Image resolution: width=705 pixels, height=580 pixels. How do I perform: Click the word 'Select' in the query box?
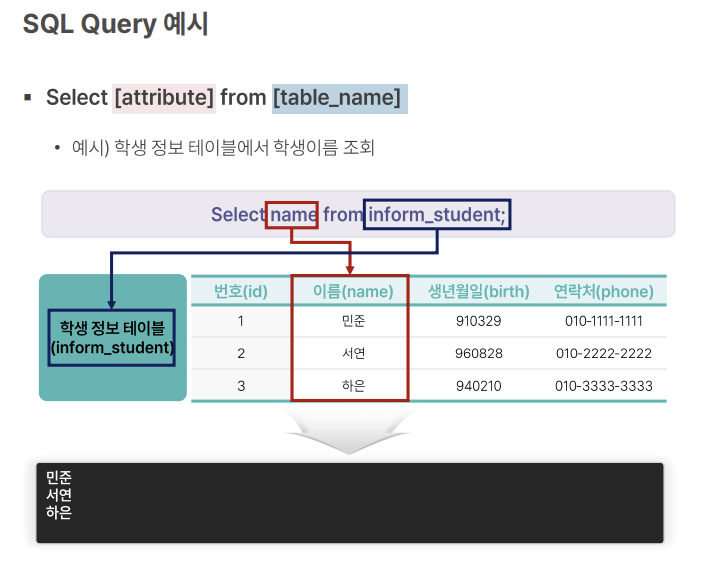click(238, 214)
